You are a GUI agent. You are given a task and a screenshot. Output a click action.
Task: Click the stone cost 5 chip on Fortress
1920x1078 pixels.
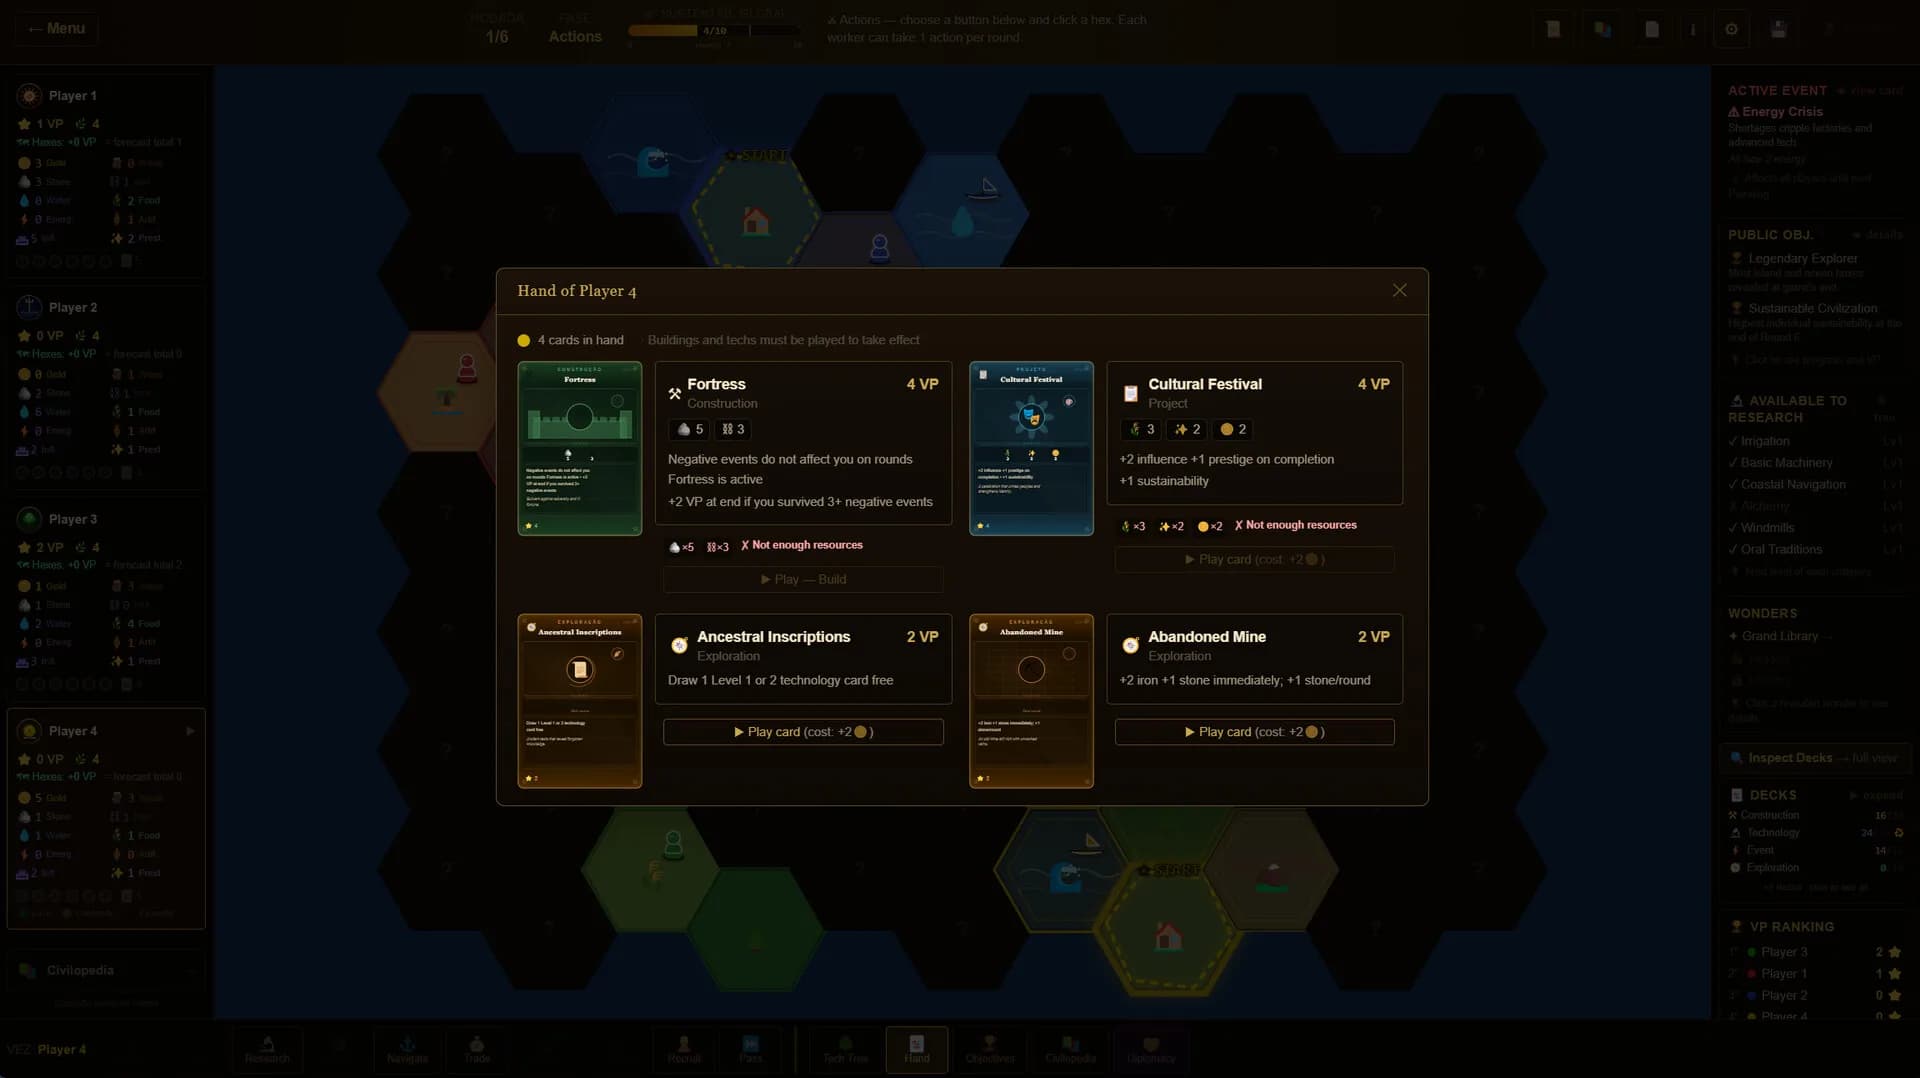pyautogui.click(x=690, y=429)
